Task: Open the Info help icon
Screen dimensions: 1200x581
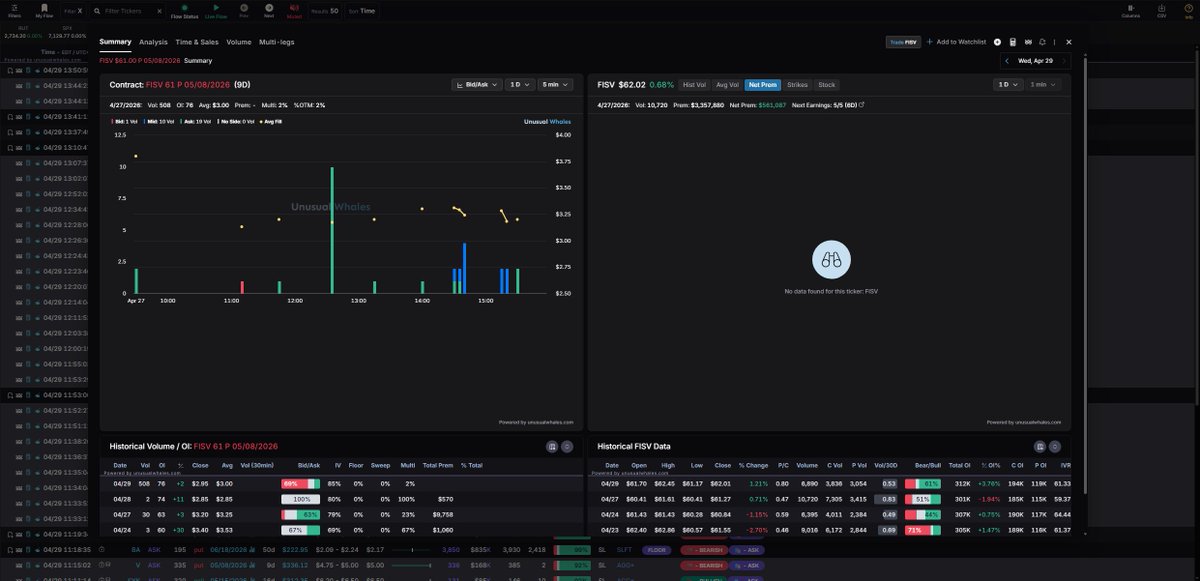Action: pos(1188,7)
